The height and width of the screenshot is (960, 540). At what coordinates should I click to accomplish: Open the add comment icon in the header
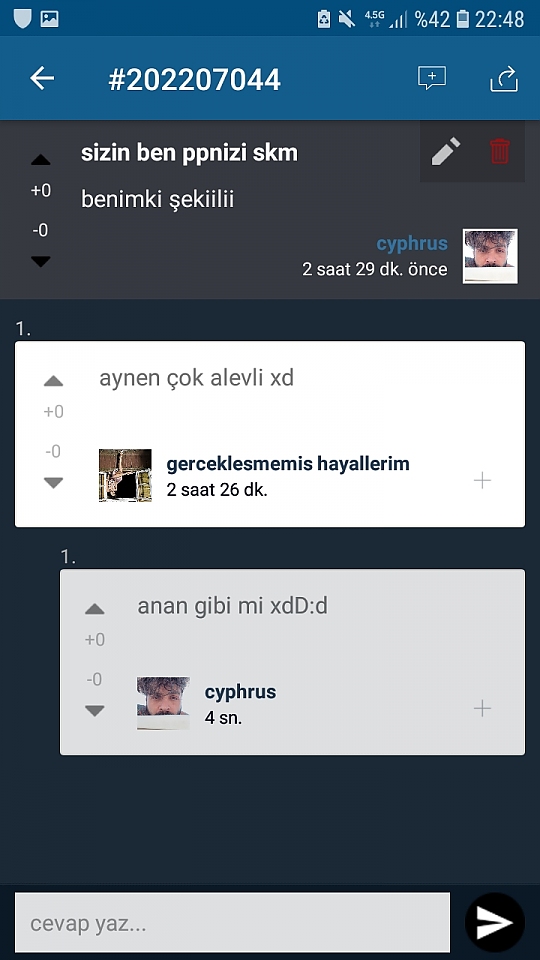pos(432,78)
